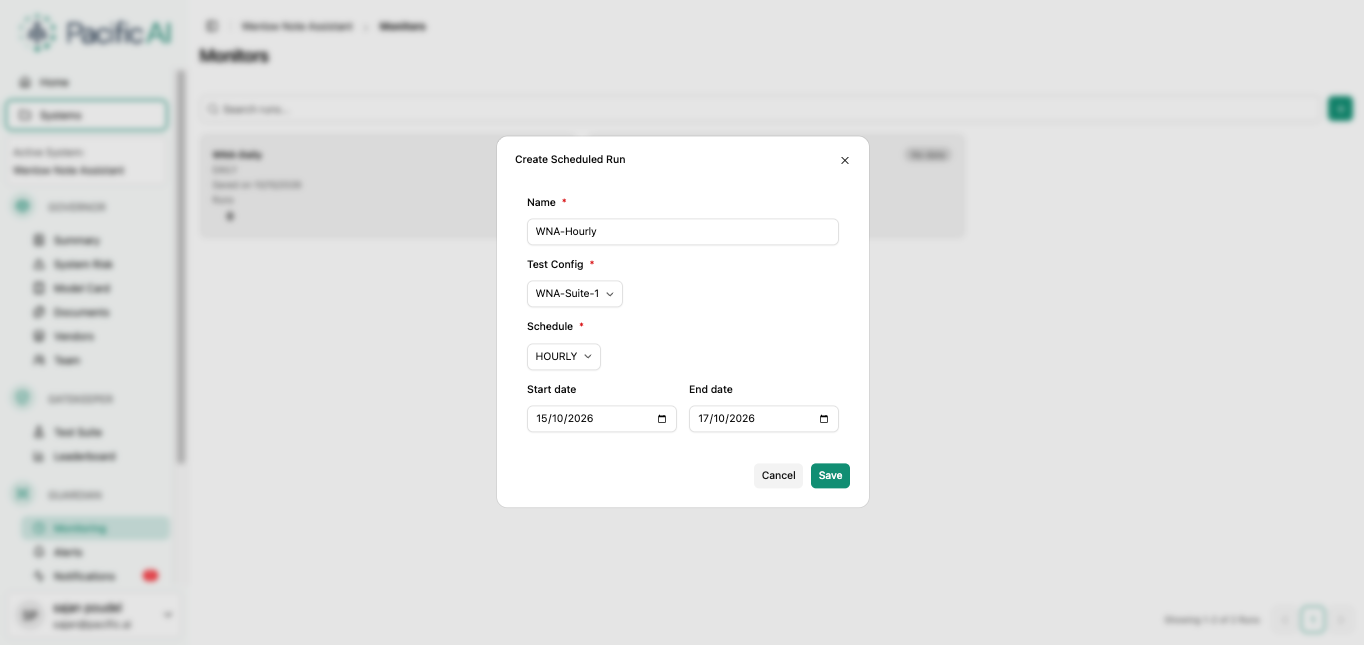Viewport: 1364px width, 645px height.
Task: Open the Schedule dropdown showing HOURLY
Action: pos(564,357)
